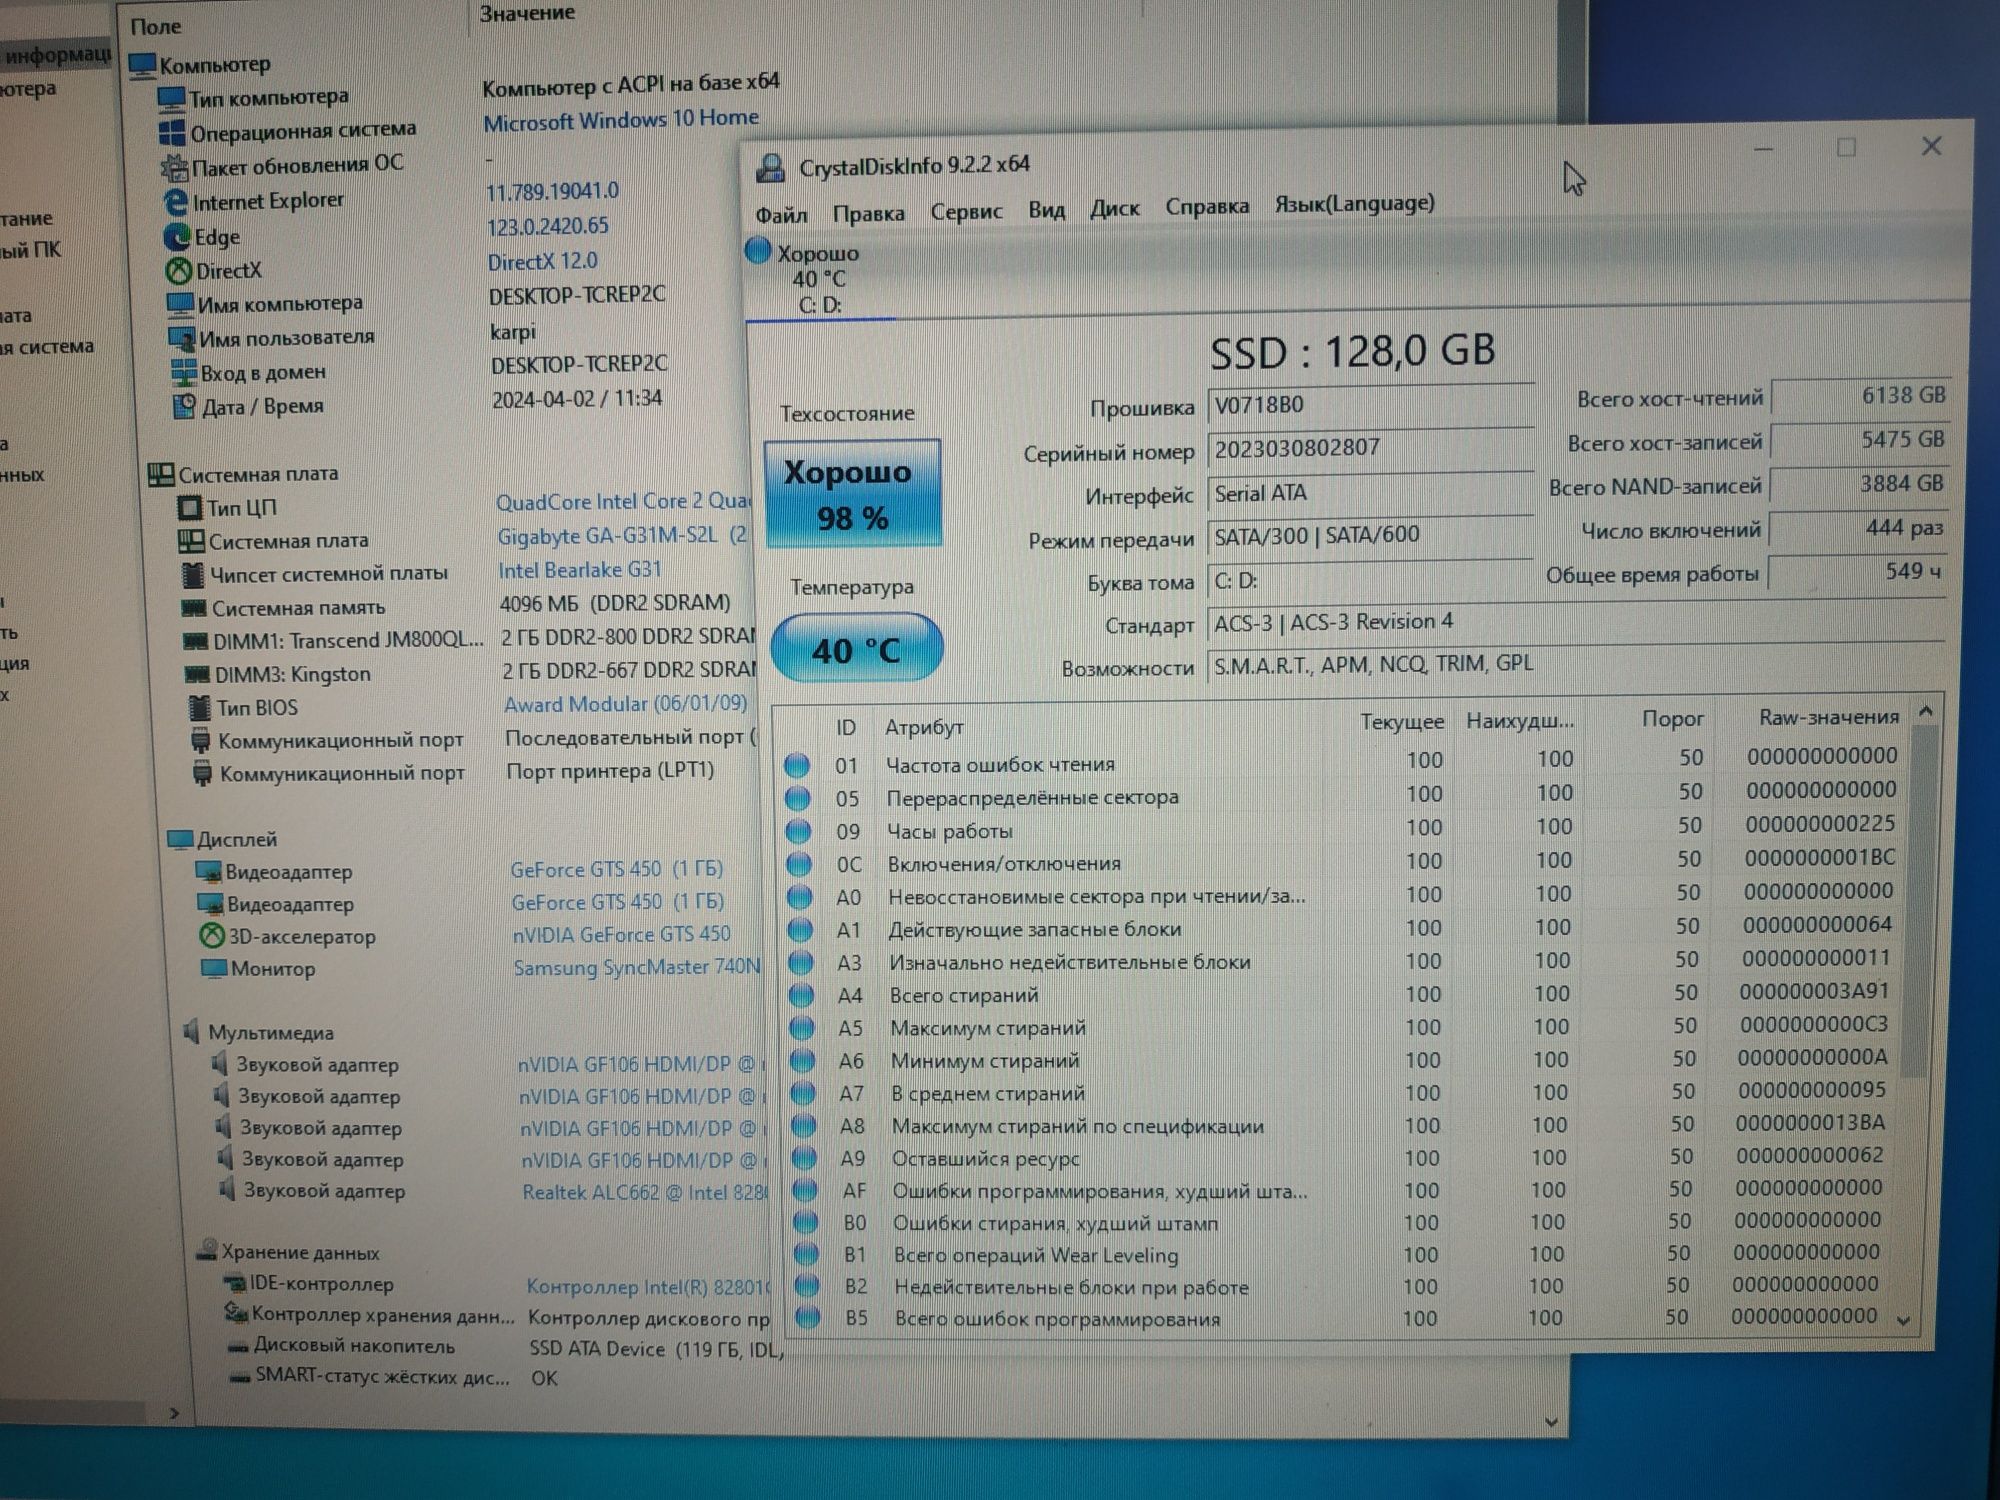This screenshot has width=2000, height=1500.
Task: Click the Операционная система Windows icon
Action: tap(172, 132)
